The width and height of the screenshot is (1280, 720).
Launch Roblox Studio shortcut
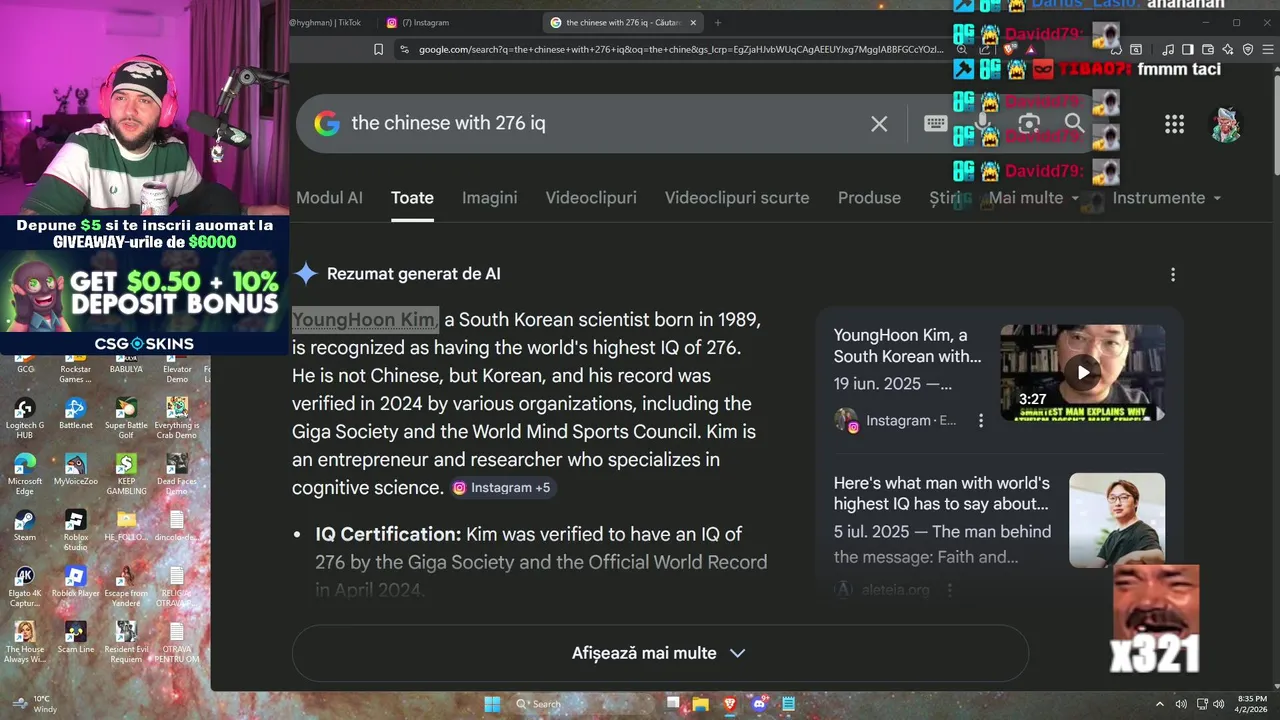point(75,530)
